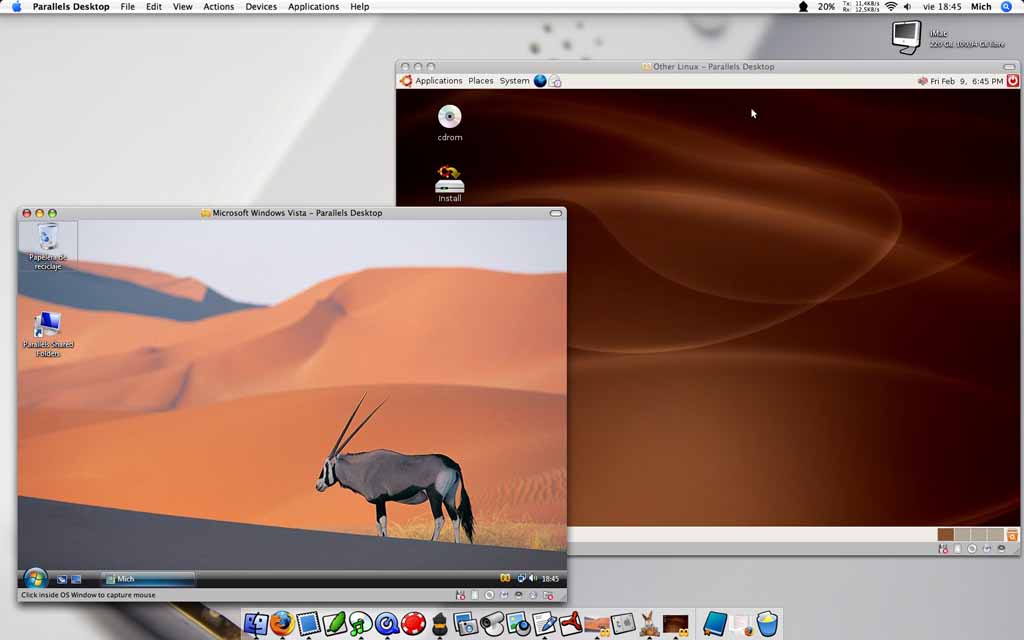Open the Apple menu
Viewport: 1024px width, 640px height.
tap(16, 7)
